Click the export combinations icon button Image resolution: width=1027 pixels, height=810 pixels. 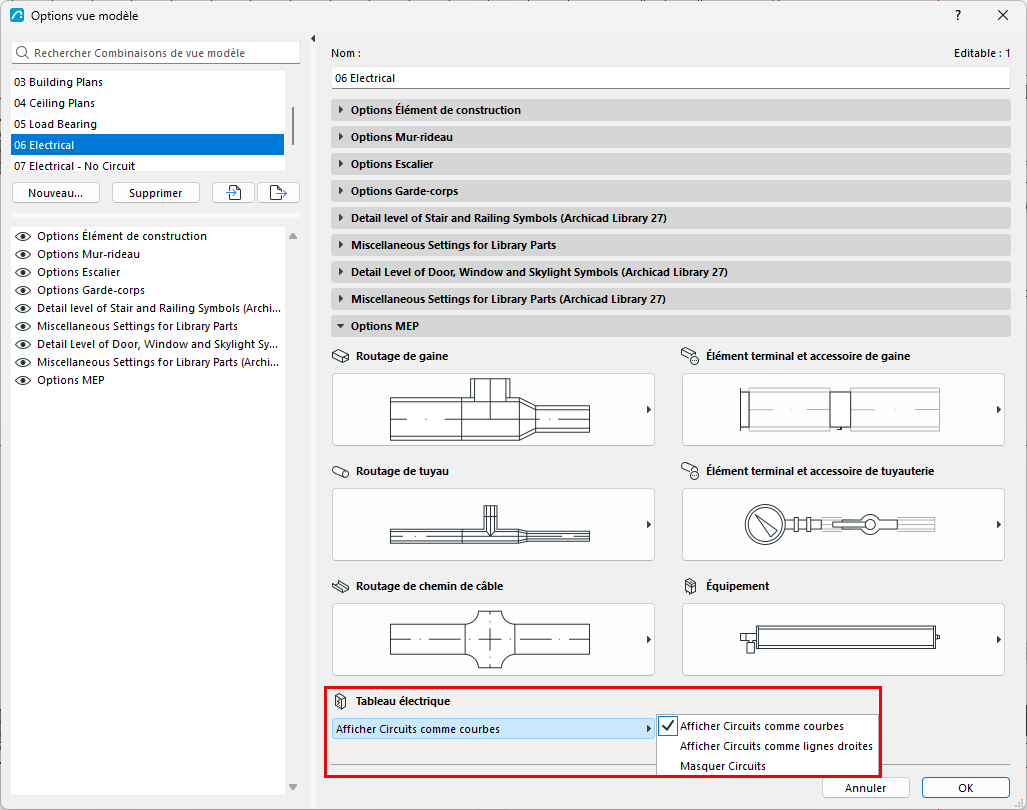click(x=278, y=193)
